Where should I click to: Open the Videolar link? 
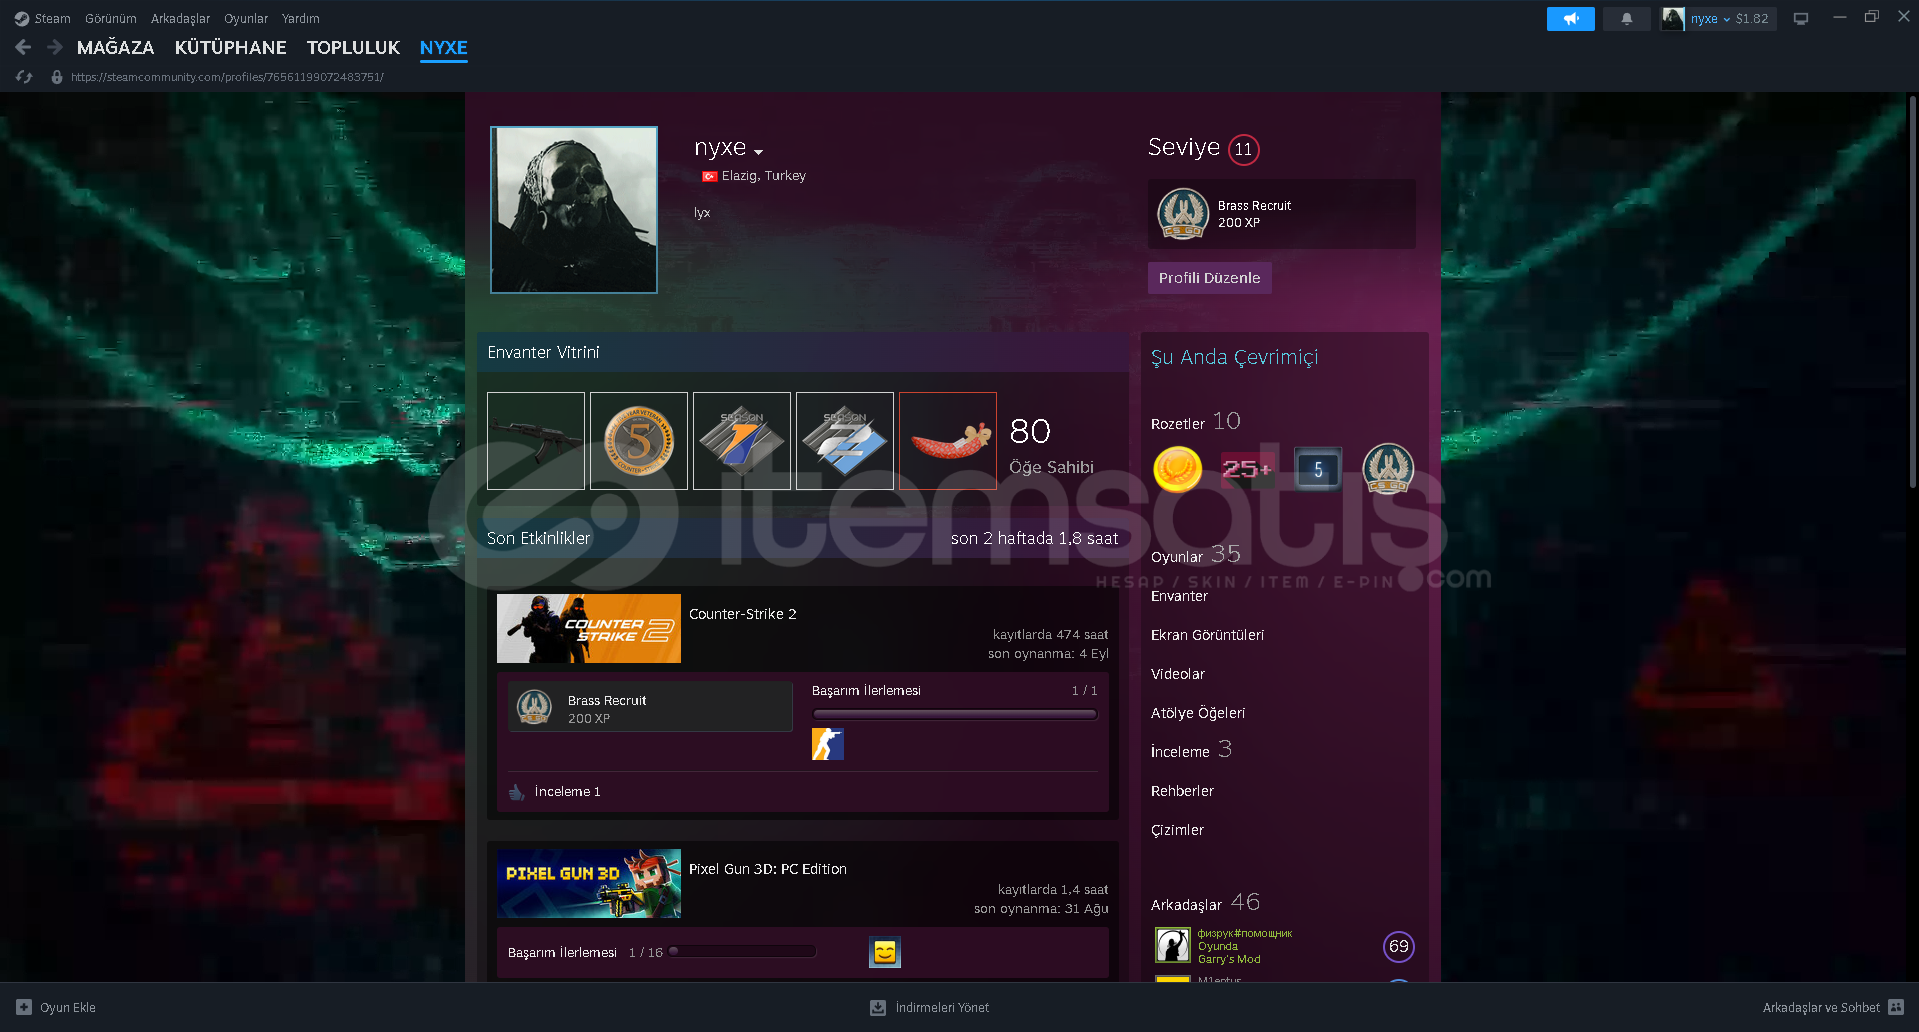[1178, 674]
